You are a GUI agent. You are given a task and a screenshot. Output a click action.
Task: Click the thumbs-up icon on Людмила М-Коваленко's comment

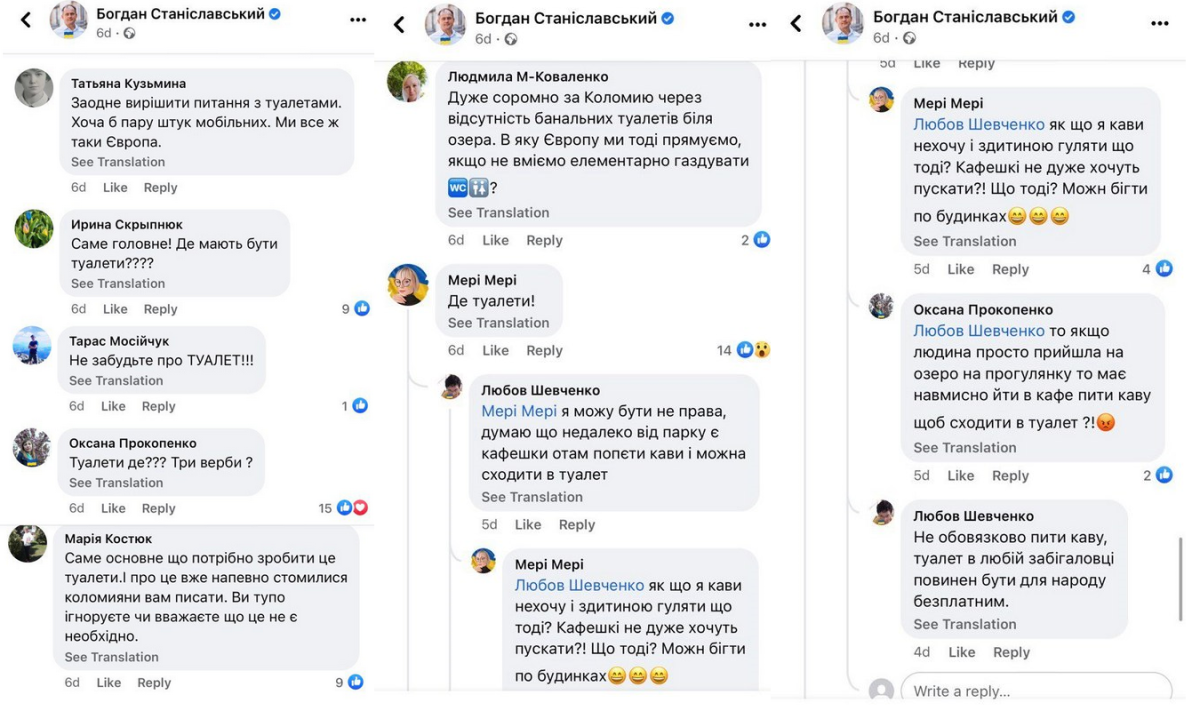762,240
